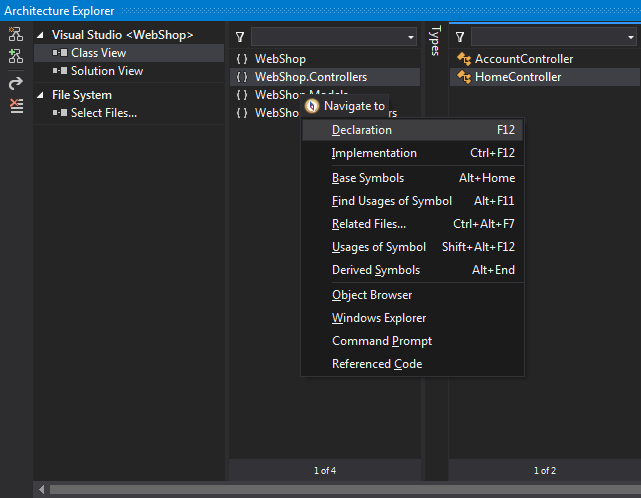The height and width of the screenshot is (498, 641).
Task: Open Windows Explorer from the menu
Action: [412, 318]
